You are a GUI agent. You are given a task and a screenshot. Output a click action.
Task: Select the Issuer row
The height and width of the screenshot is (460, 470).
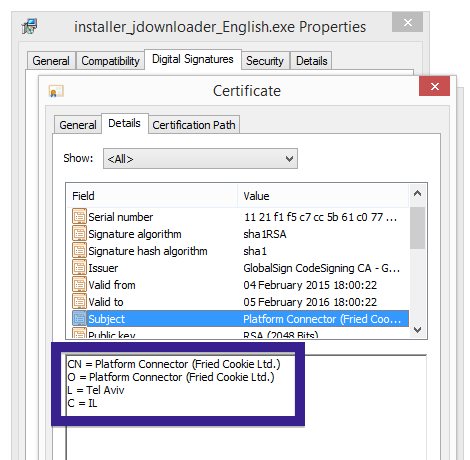[240, 268]
